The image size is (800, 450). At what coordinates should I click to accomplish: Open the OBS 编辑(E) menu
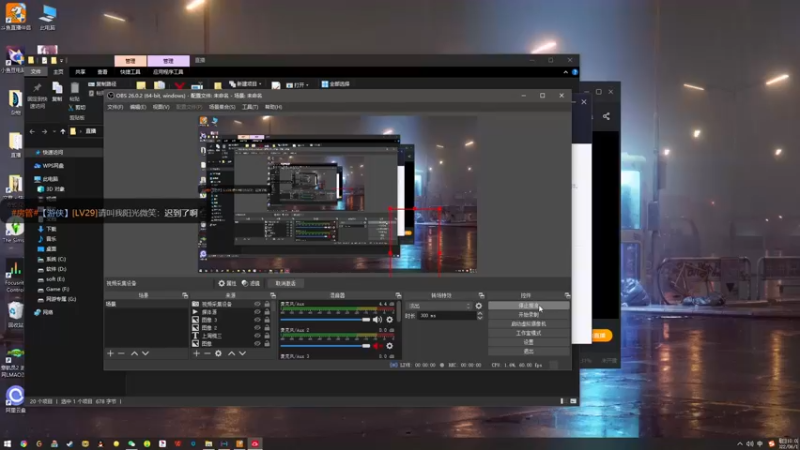click(x=138, y=107)
